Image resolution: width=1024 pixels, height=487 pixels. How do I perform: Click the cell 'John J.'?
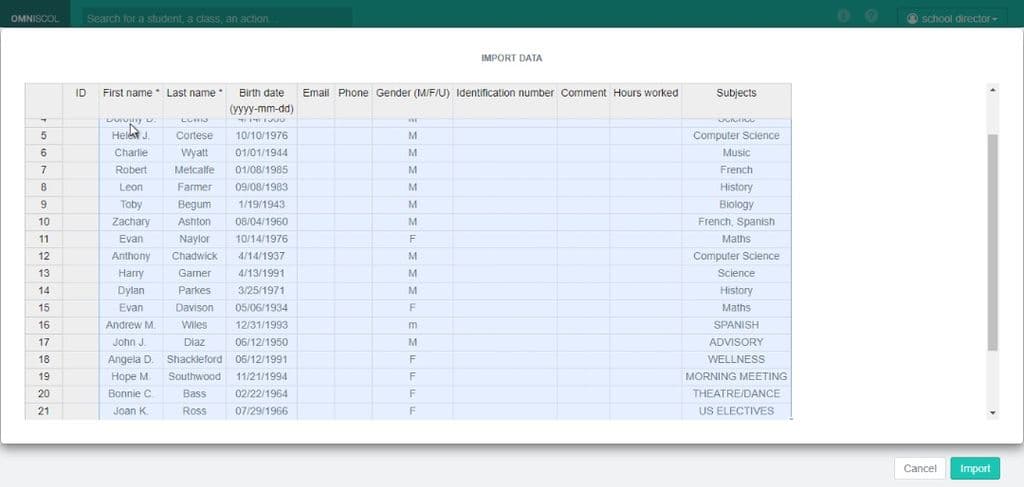[131, 342]
